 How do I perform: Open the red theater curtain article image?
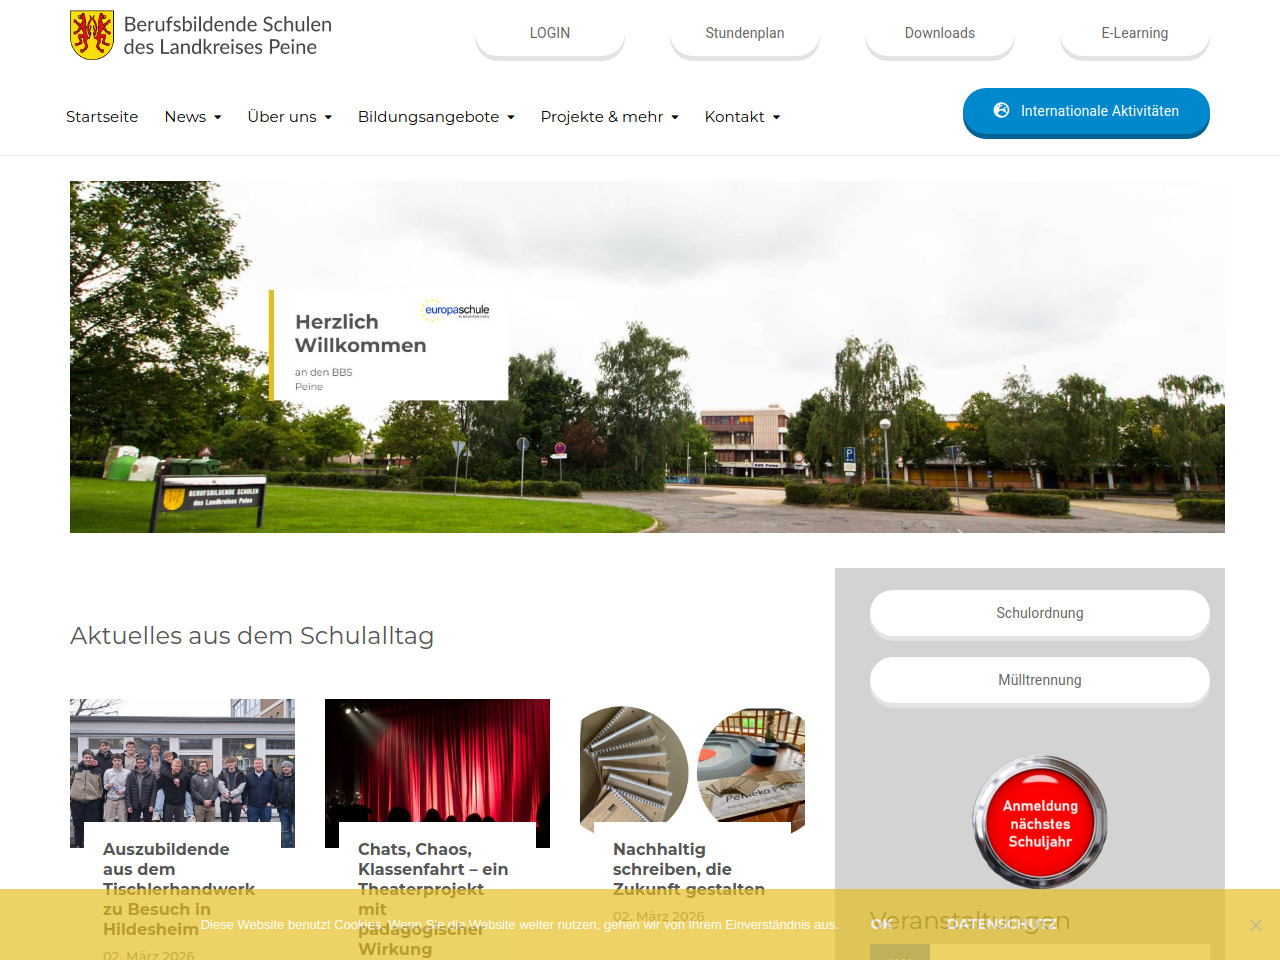point(437,762)
